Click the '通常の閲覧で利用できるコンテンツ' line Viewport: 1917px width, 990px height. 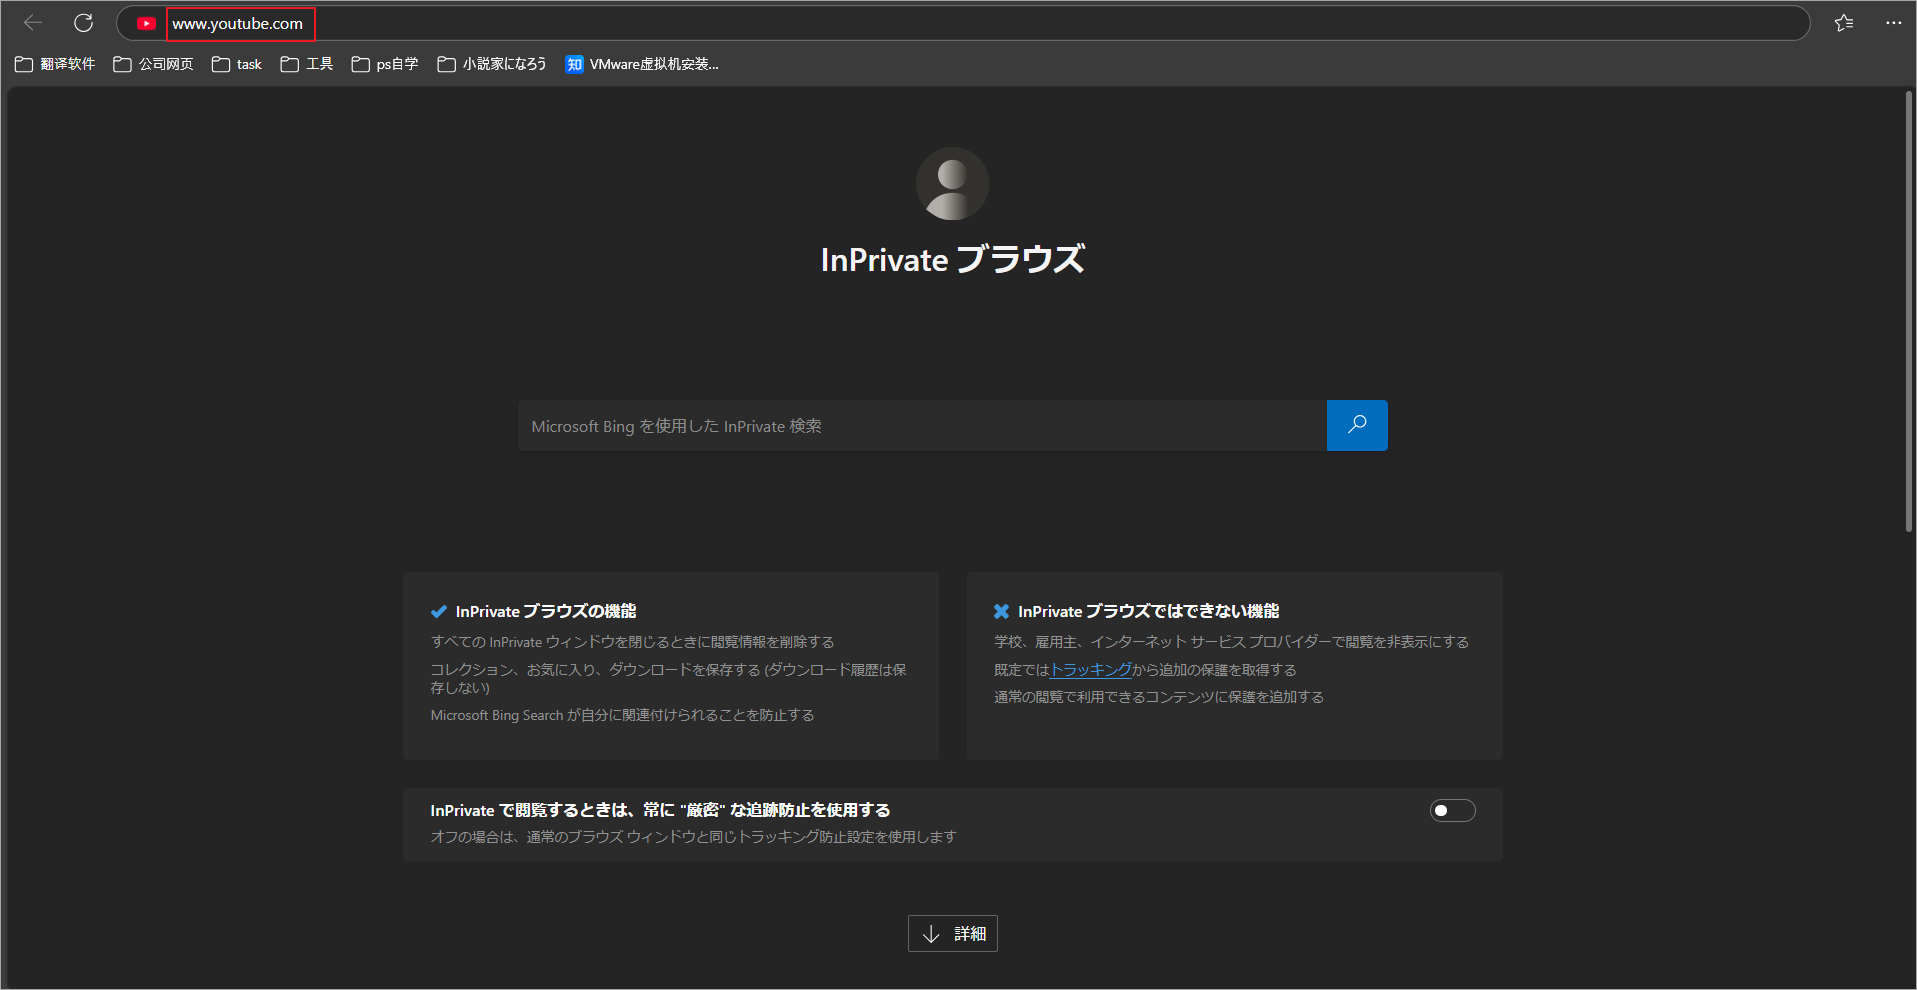[x=1159, y=697]
